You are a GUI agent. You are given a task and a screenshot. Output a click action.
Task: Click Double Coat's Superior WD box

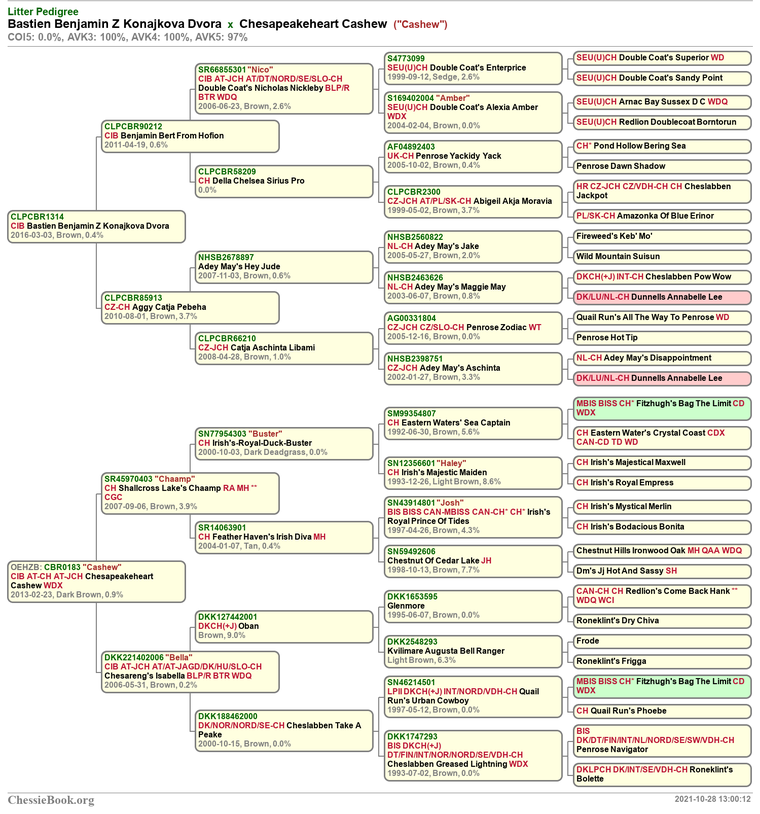(x=662, y=58)
